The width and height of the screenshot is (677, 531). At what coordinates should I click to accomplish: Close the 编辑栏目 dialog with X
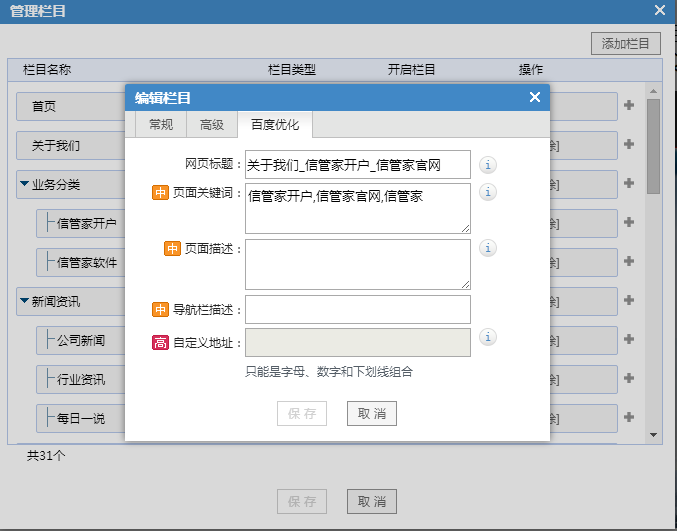(535, 97)
